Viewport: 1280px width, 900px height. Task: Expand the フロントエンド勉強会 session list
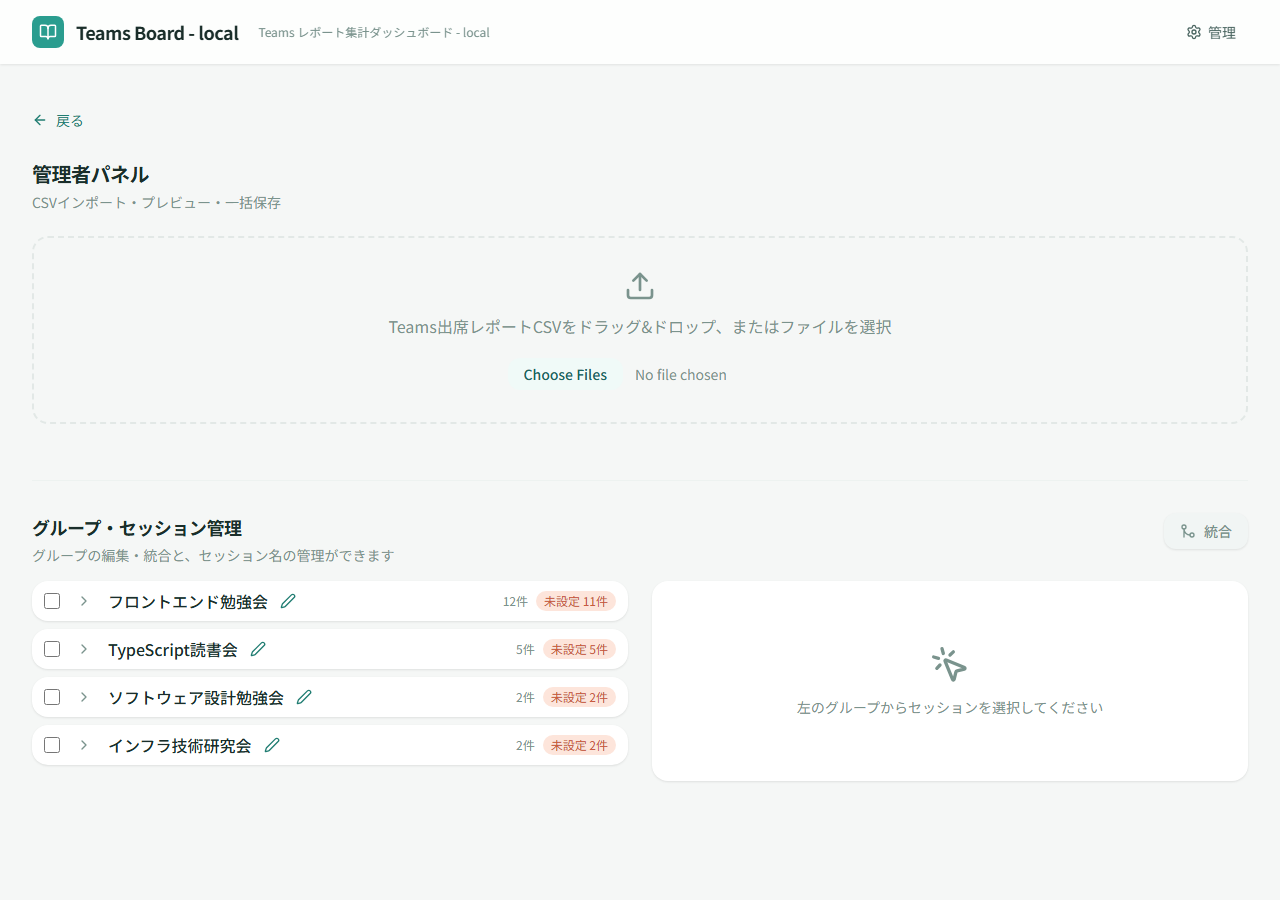[83, 601]
